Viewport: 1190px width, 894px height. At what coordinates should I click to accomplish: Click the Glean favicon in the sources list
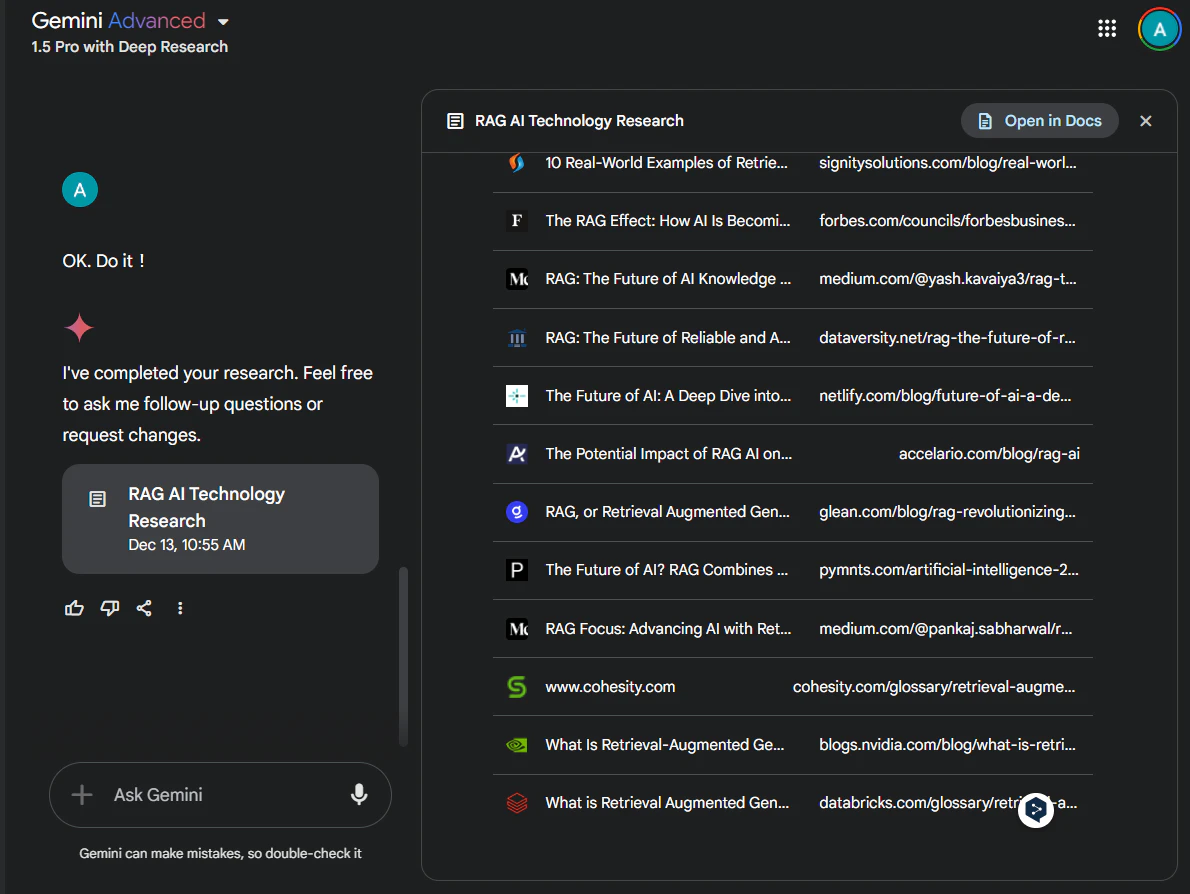(x=517, y=512)
